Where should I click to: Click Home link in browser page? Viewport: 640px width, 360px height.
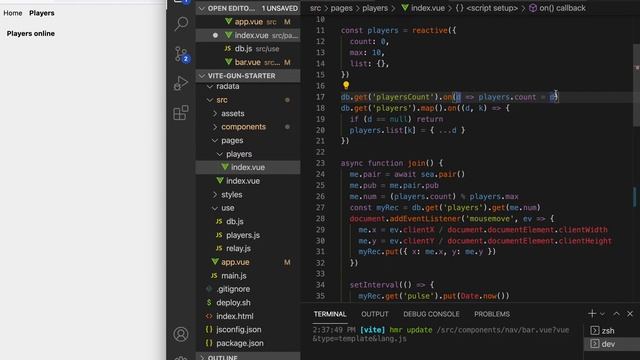click(13, 13)
